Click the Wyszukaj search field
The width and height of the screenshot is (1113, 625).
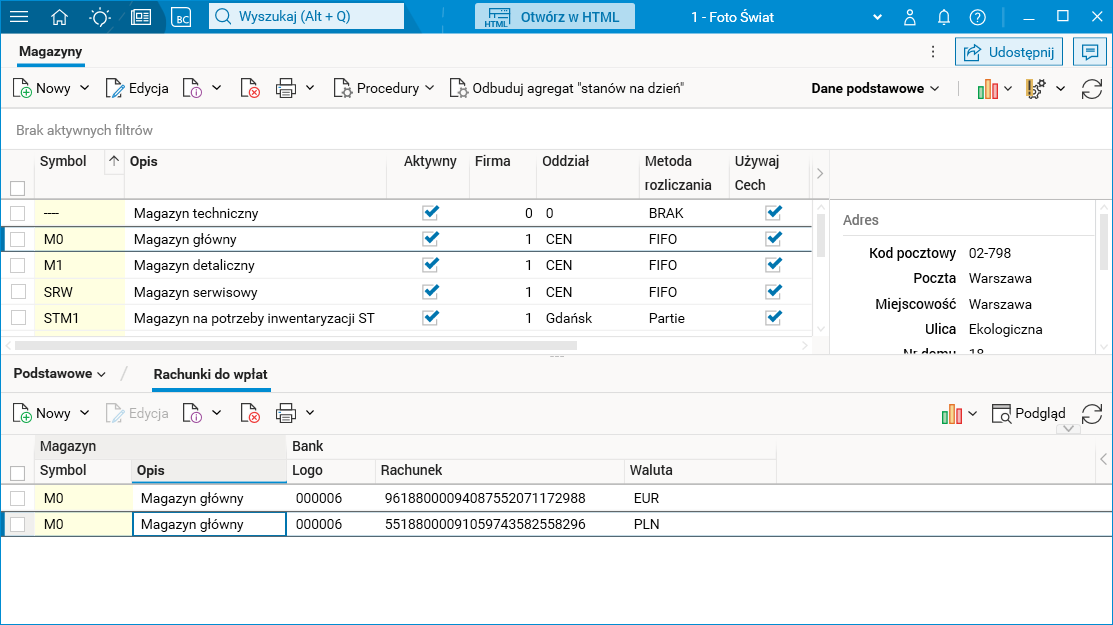click(x=306, y=17)
